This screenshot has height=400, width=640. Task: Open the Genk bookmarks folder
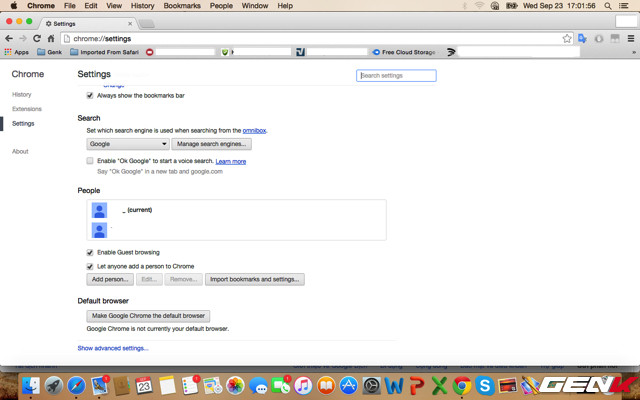(x=49, y=52)
